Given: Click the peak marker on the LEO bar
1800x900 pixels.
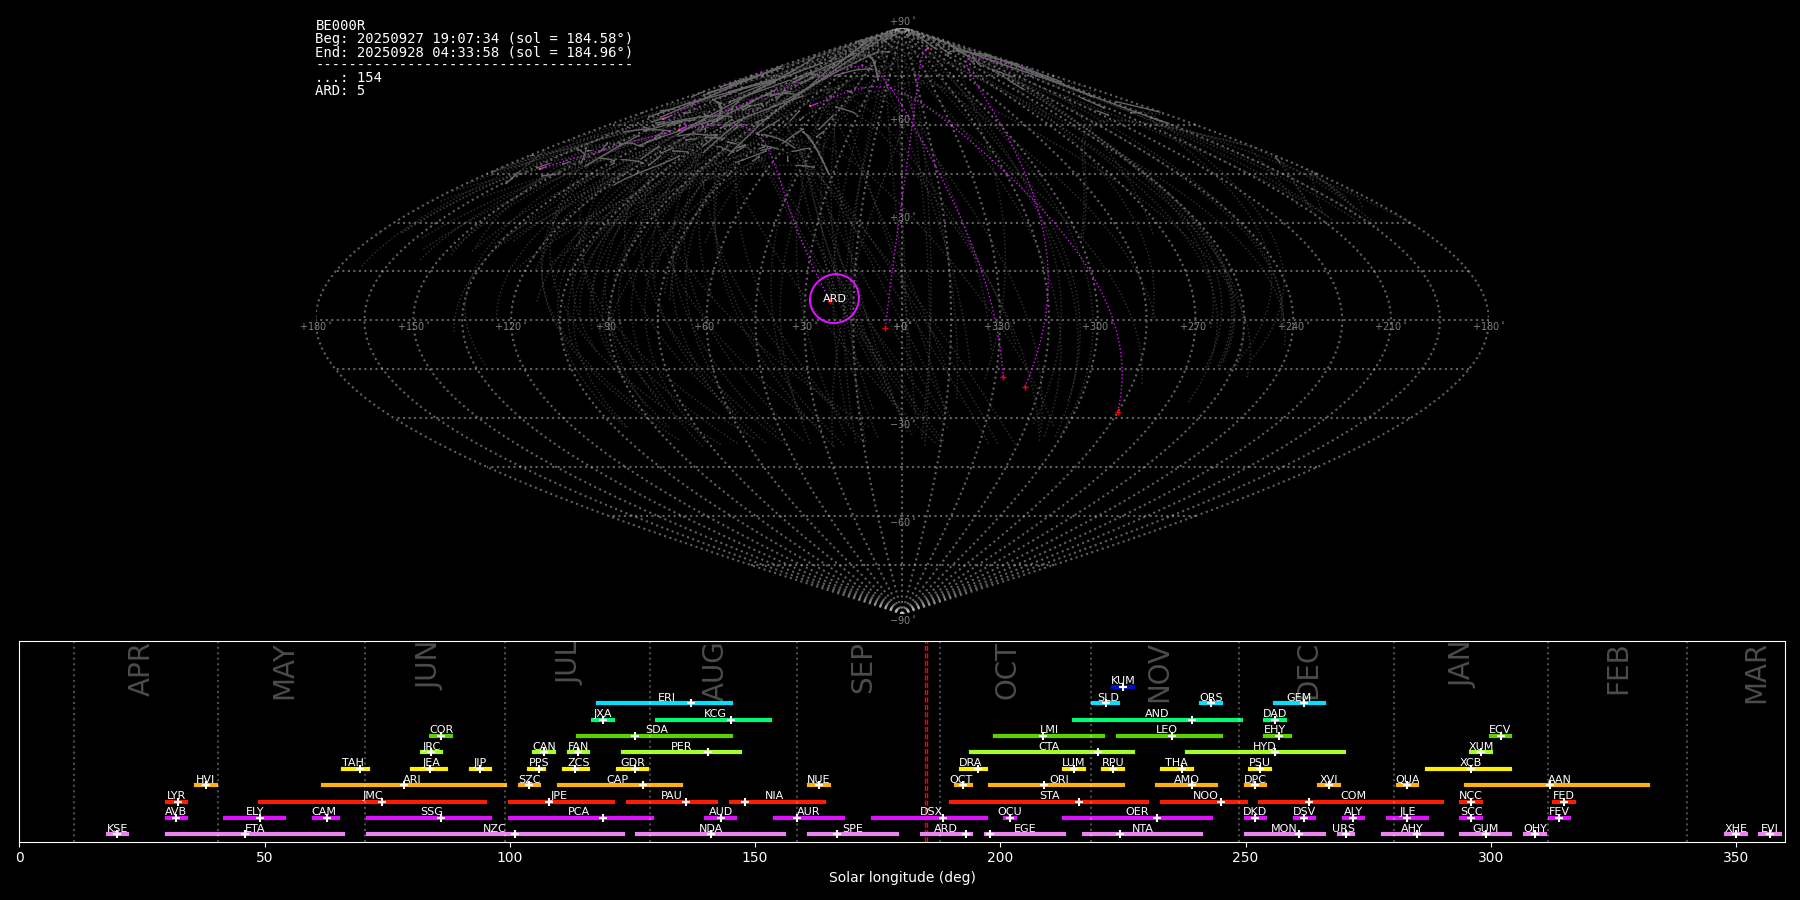Looking at the screenshot, I should (x=1172, y=736).
